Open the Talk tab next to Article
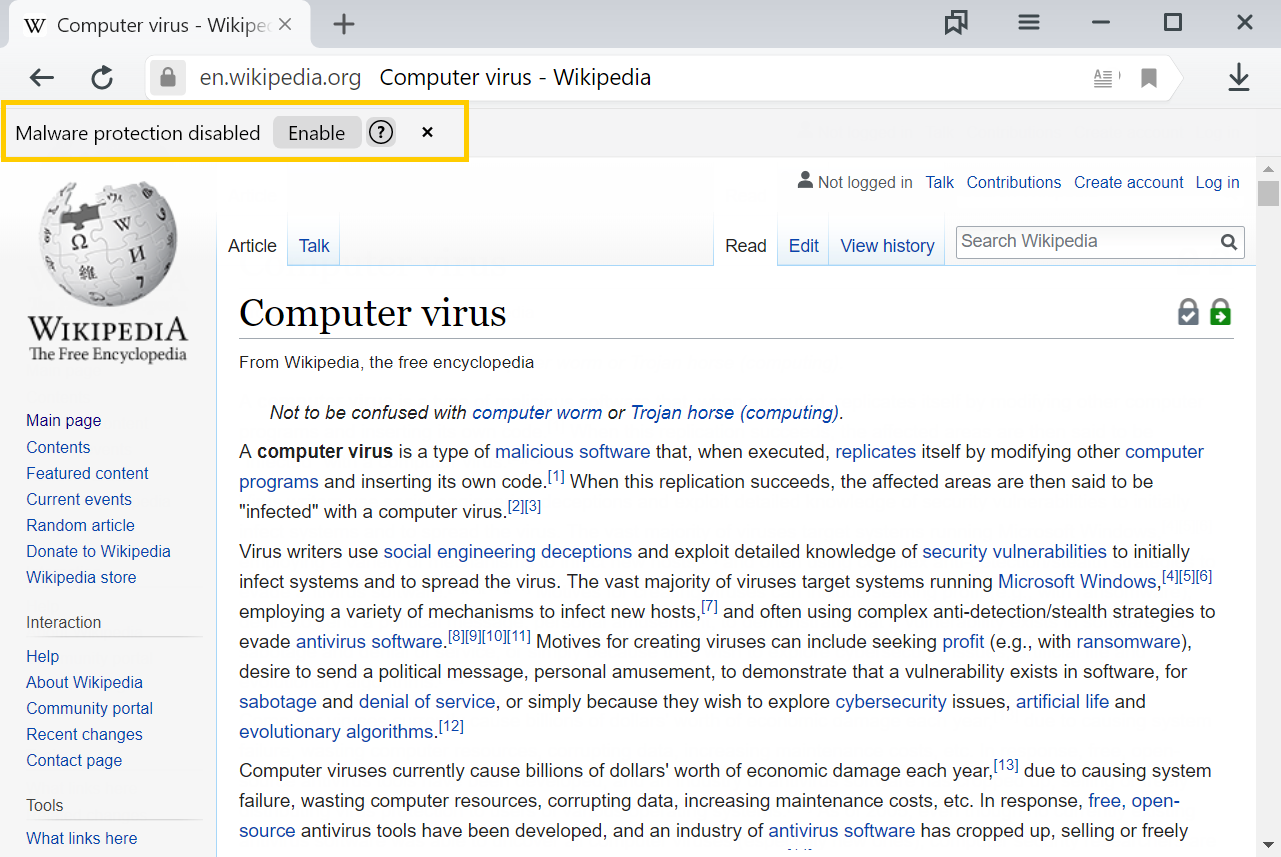Image resolution: width=1281 pixels, height=857 pixels. [x=314, y=246]
